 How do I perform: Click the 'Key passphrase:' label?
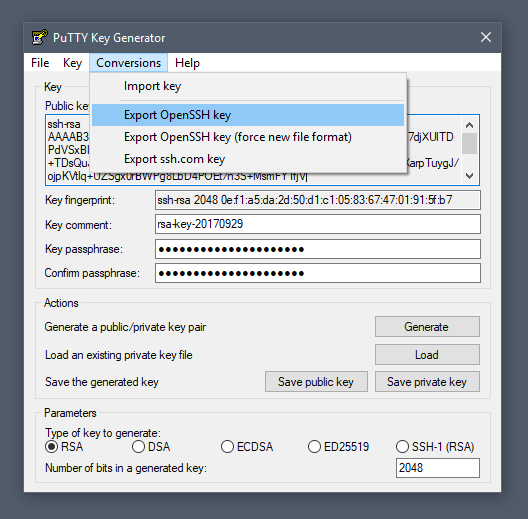click(84, 249)
